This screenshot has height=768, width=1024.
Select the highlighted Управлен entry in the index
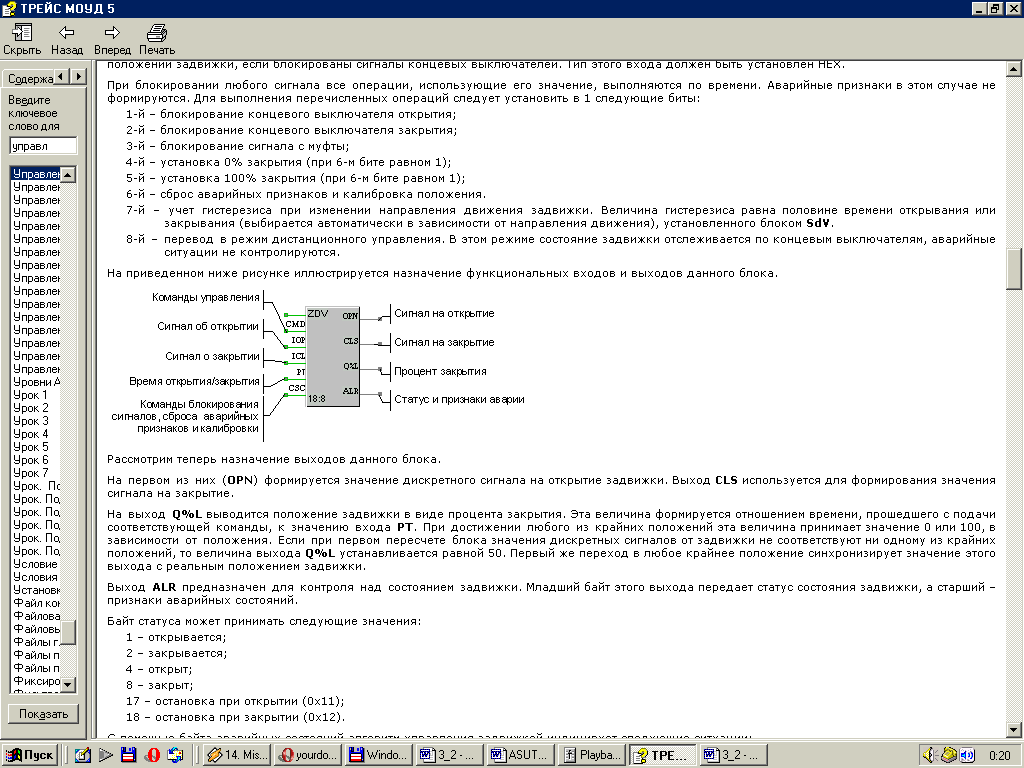pyautogui.click(x=36, y=174)
